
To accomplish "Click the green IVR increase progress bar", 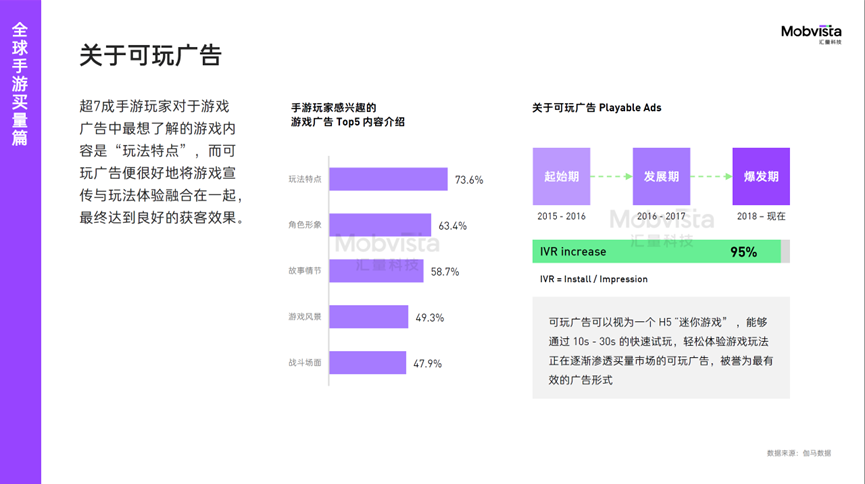I will tap(656, 251).
